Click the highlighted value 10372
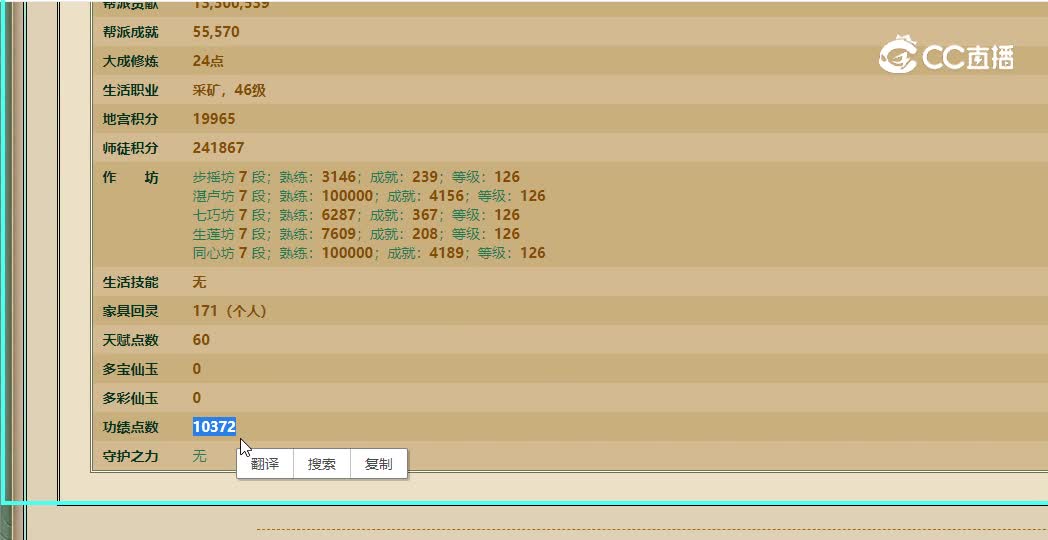The width and height of the screenshot is (1048, 540). 214,426
